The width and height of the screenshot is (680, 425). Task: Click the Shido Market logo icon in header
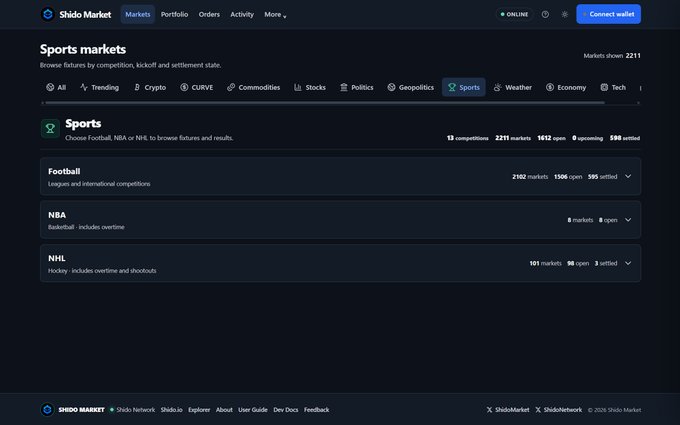click(x=48, y=14)
